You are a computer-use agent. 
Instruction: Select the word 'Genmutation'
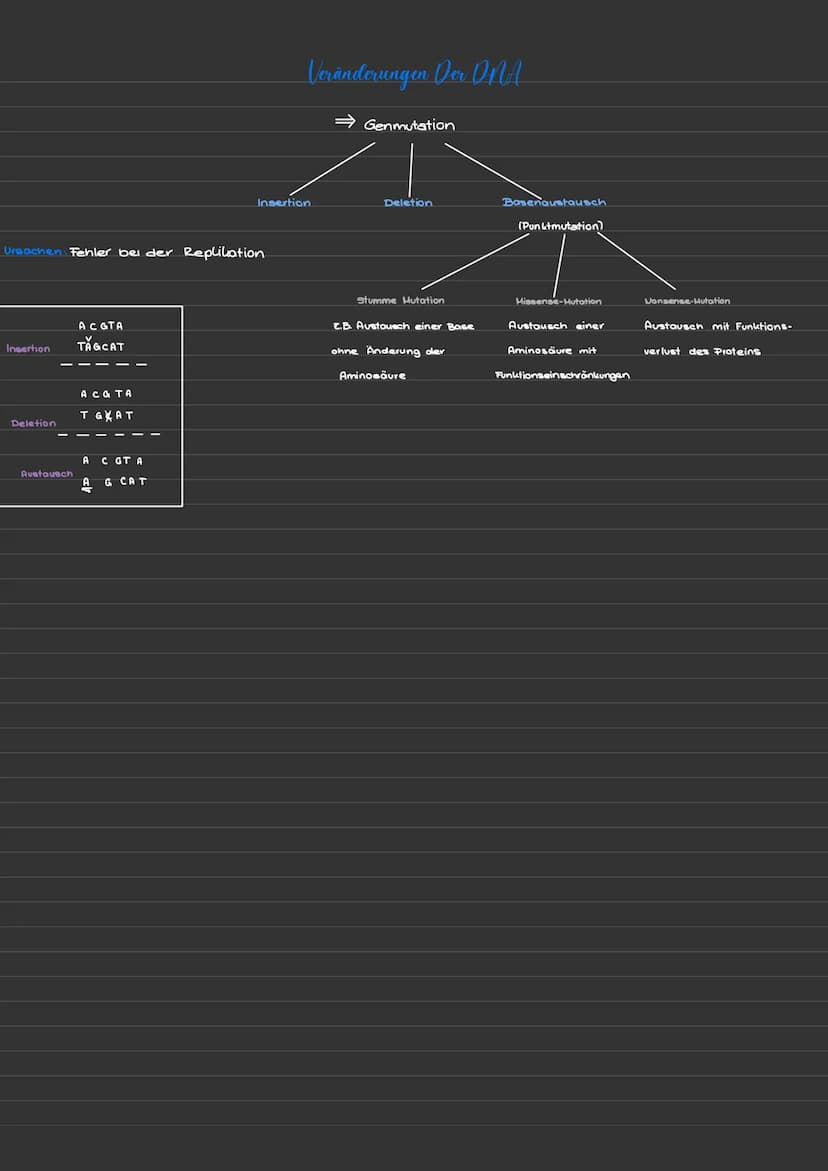coord(409,125)
